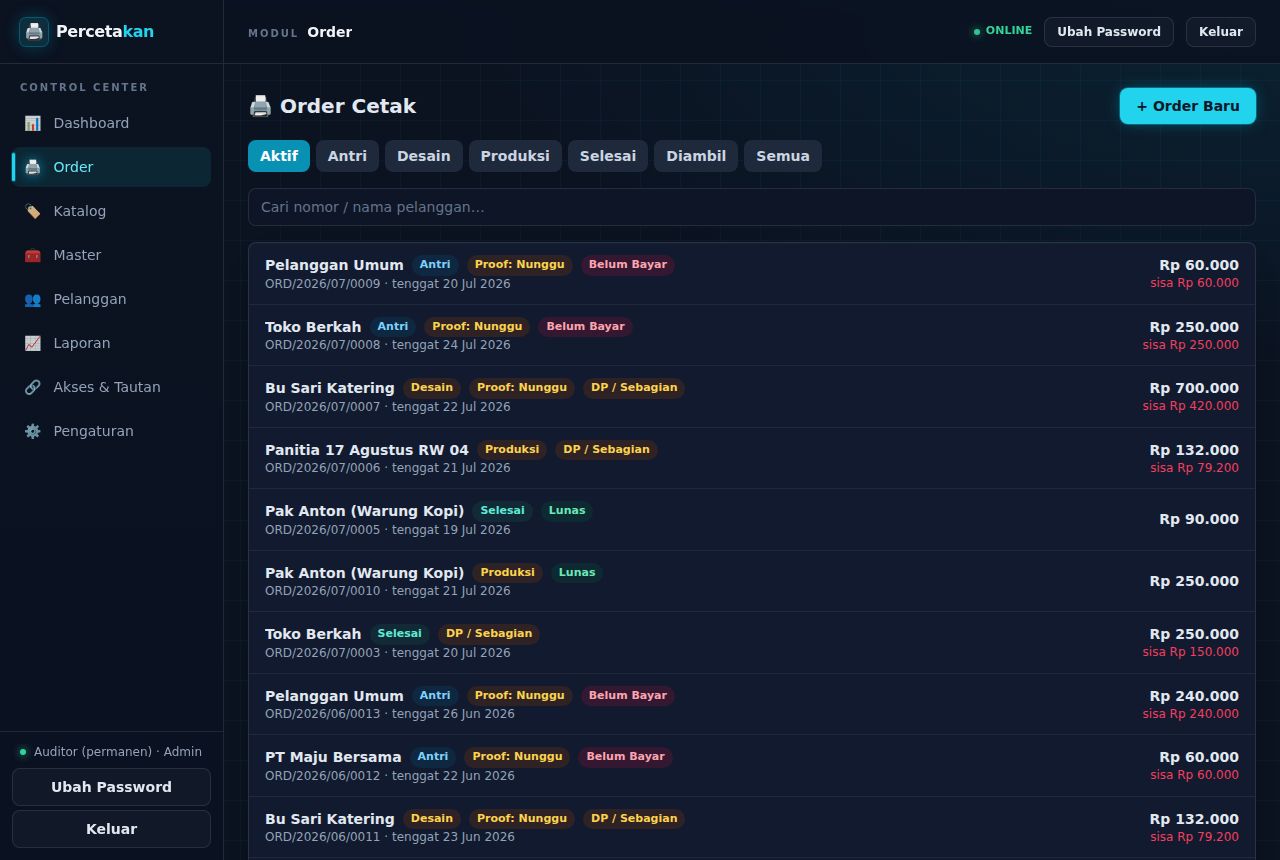Open Pengaturan via the gear icon
Viewport: 1280px width, 860px height.
tap(33, 431)
